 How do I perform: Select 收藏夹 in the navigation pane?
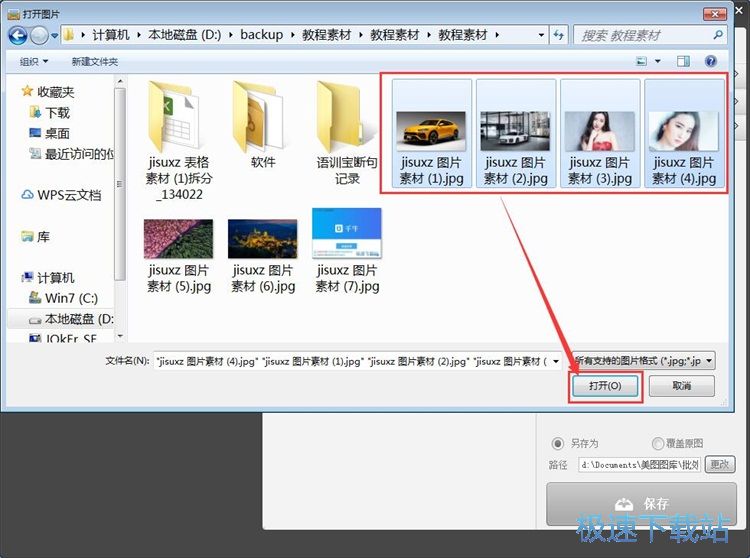(x=49, y=91)
